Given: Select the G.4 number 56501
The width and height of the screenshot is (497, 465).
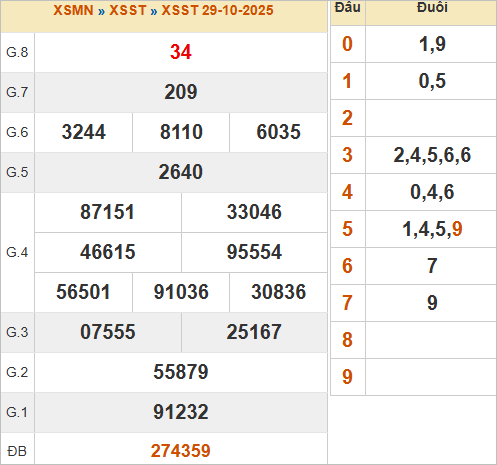Looking at the screenshot, I should tap(83, 292).
